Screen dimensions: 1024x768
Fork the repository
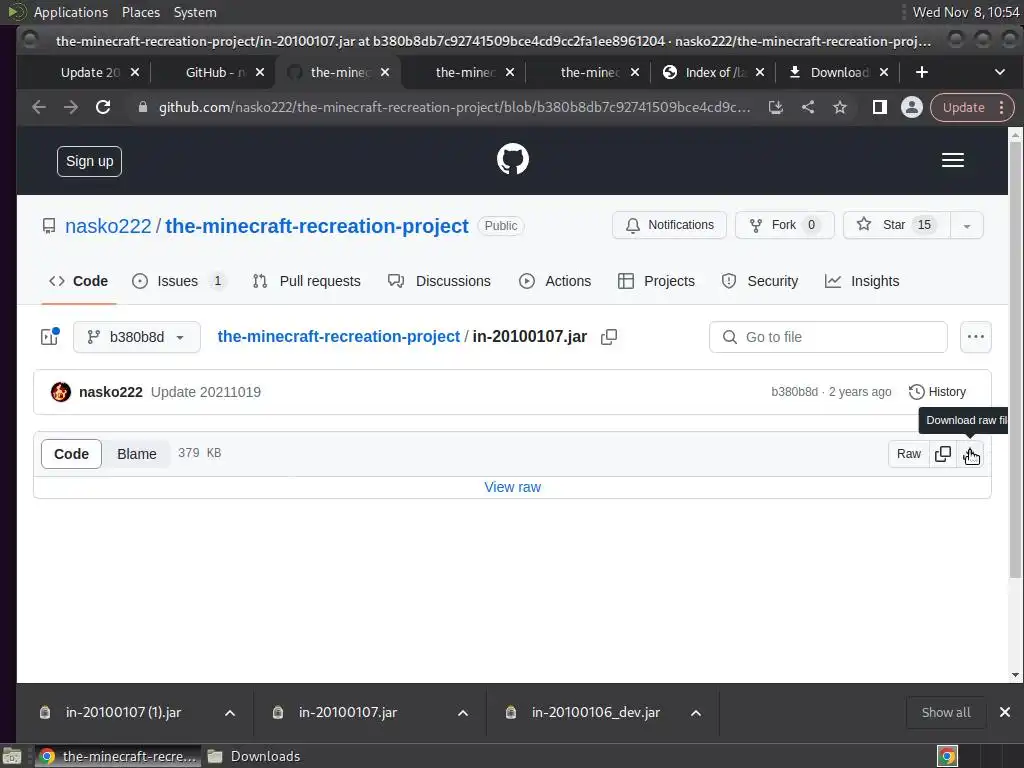pyautogui.click(x=784, y=225)
